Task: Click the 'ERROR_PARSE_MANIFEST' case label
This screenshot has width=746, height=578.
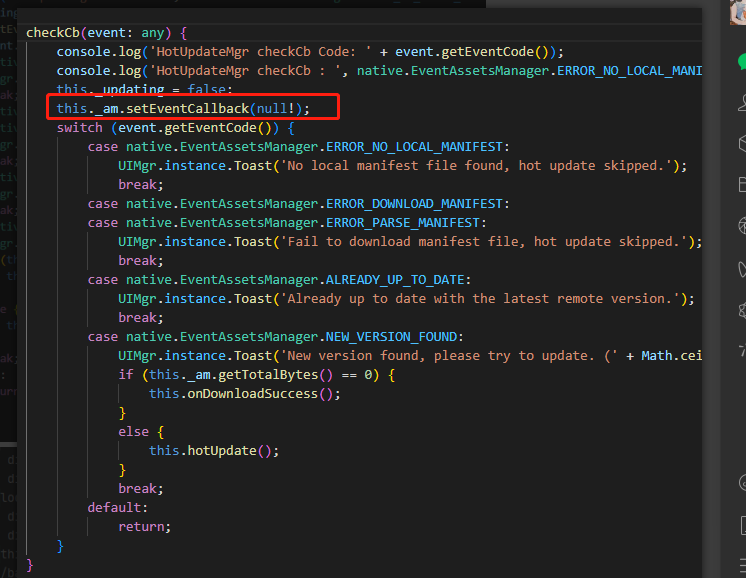Action: (287, 223)
